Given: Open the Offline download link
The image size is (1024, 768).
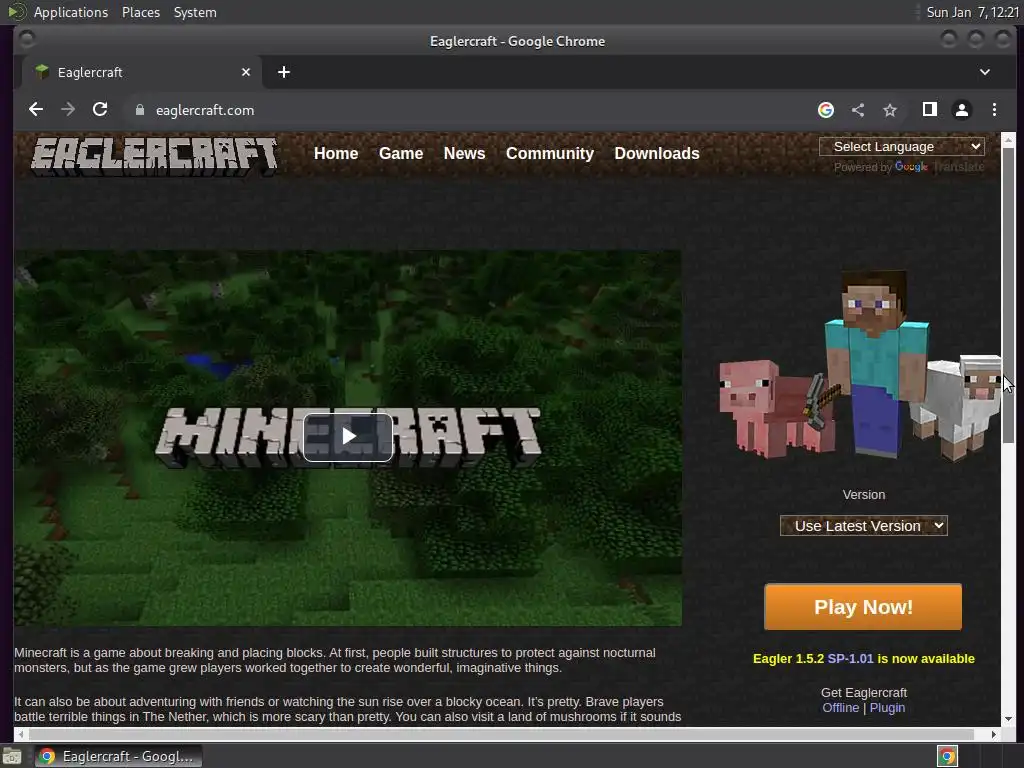Looking at the screenshot, I should (x=840, y=708).
